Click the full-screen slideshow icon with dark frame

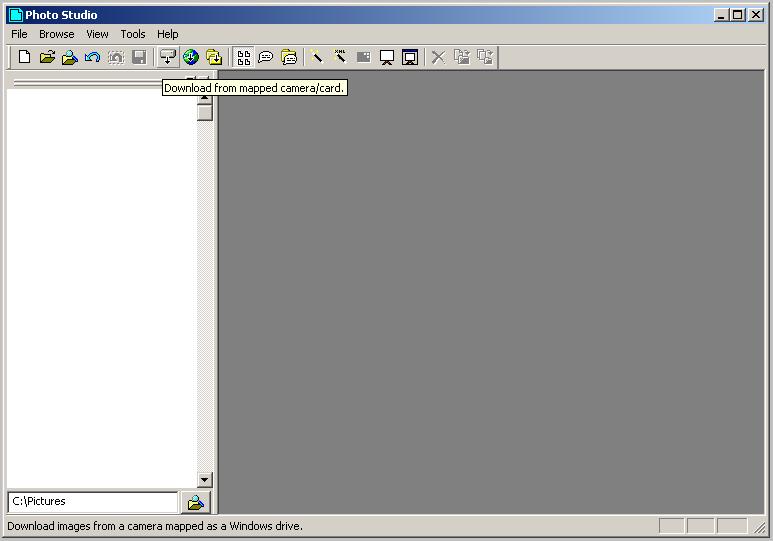tap(410, 57)
